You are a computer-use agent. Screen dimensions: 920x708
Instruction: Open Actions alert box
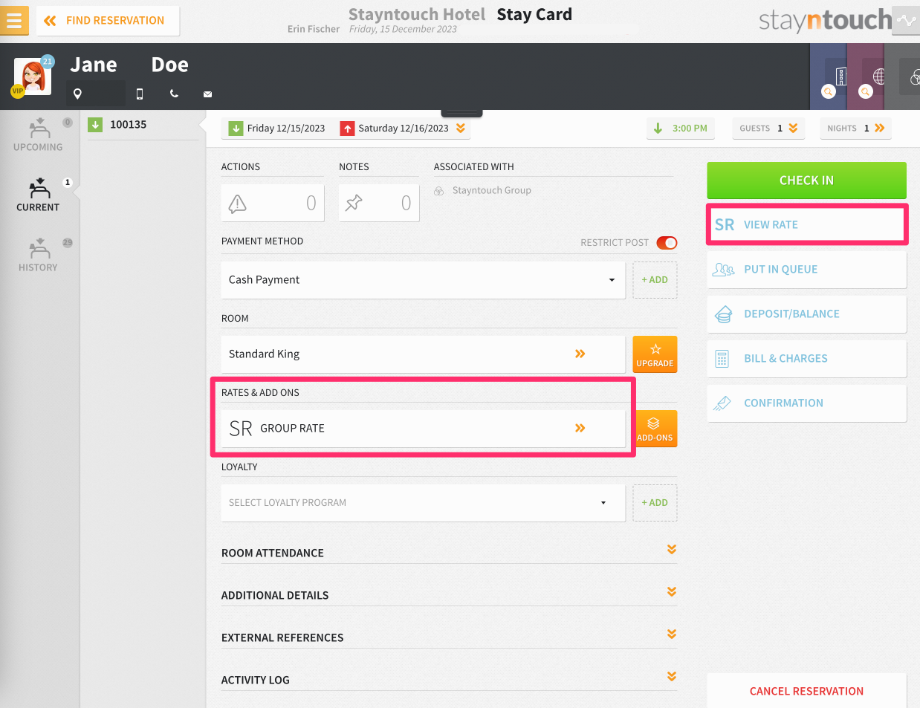[x=273, y=203]
